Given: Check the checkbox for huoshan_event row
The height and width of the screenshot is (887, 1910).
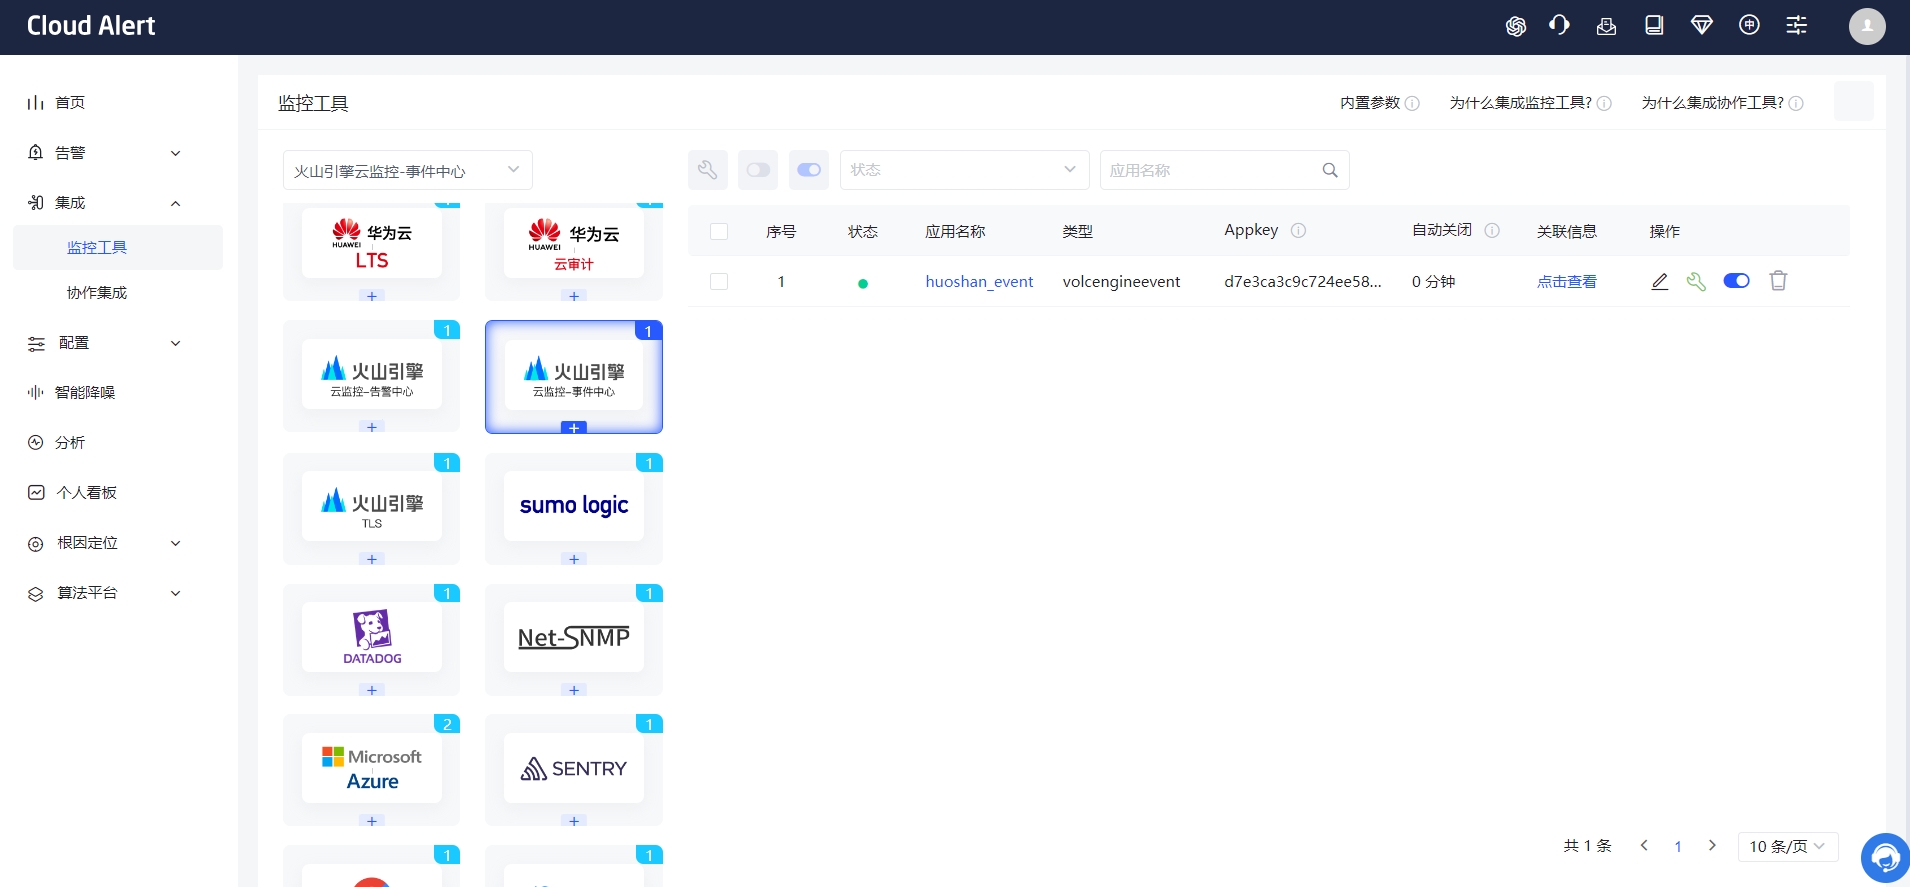Looking at the screenshot, I should click(x=719, y=282).
